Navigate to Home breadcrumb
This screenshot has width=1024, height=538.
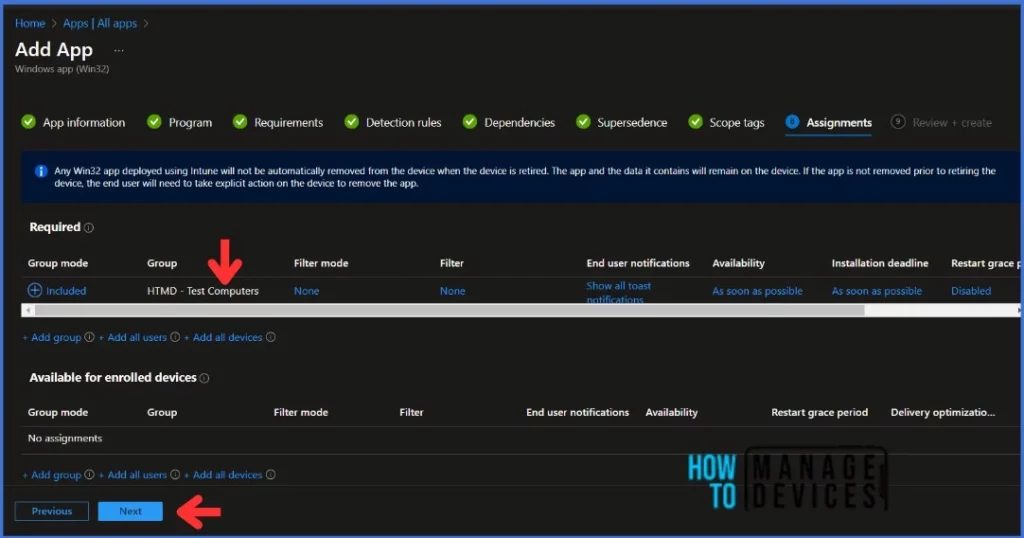pos(30,24)
